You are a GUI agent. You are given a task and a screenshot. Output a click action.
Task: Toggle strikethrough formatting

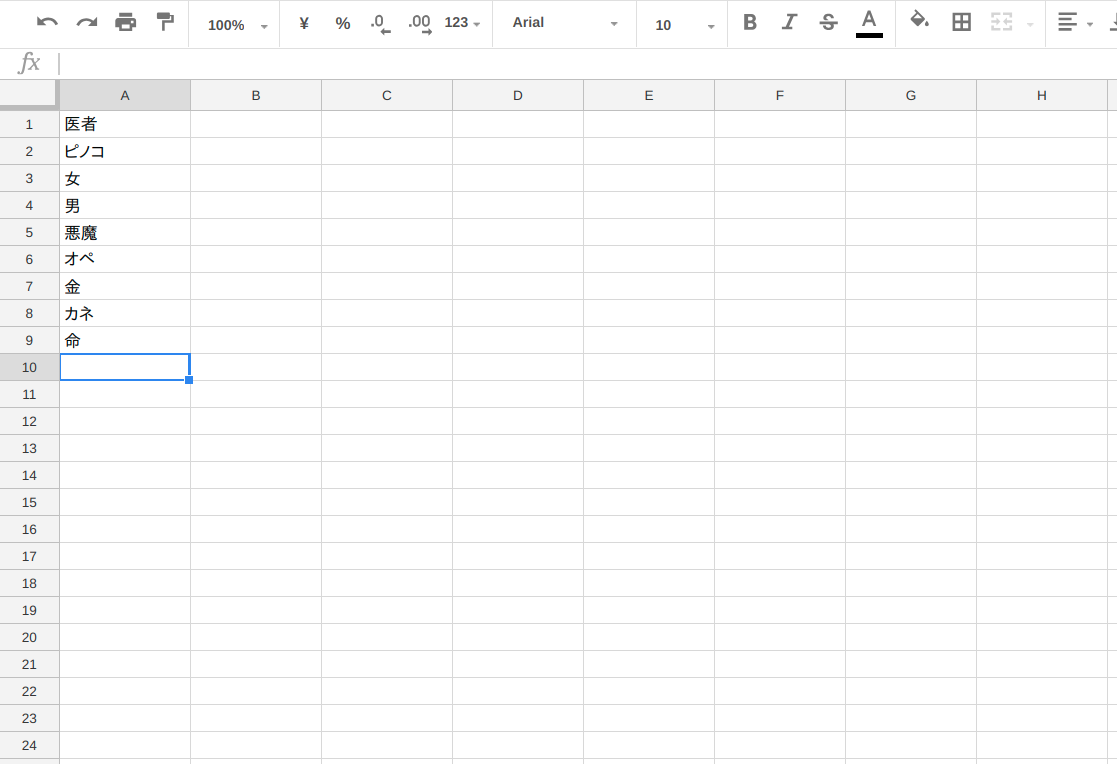[828, 23]
